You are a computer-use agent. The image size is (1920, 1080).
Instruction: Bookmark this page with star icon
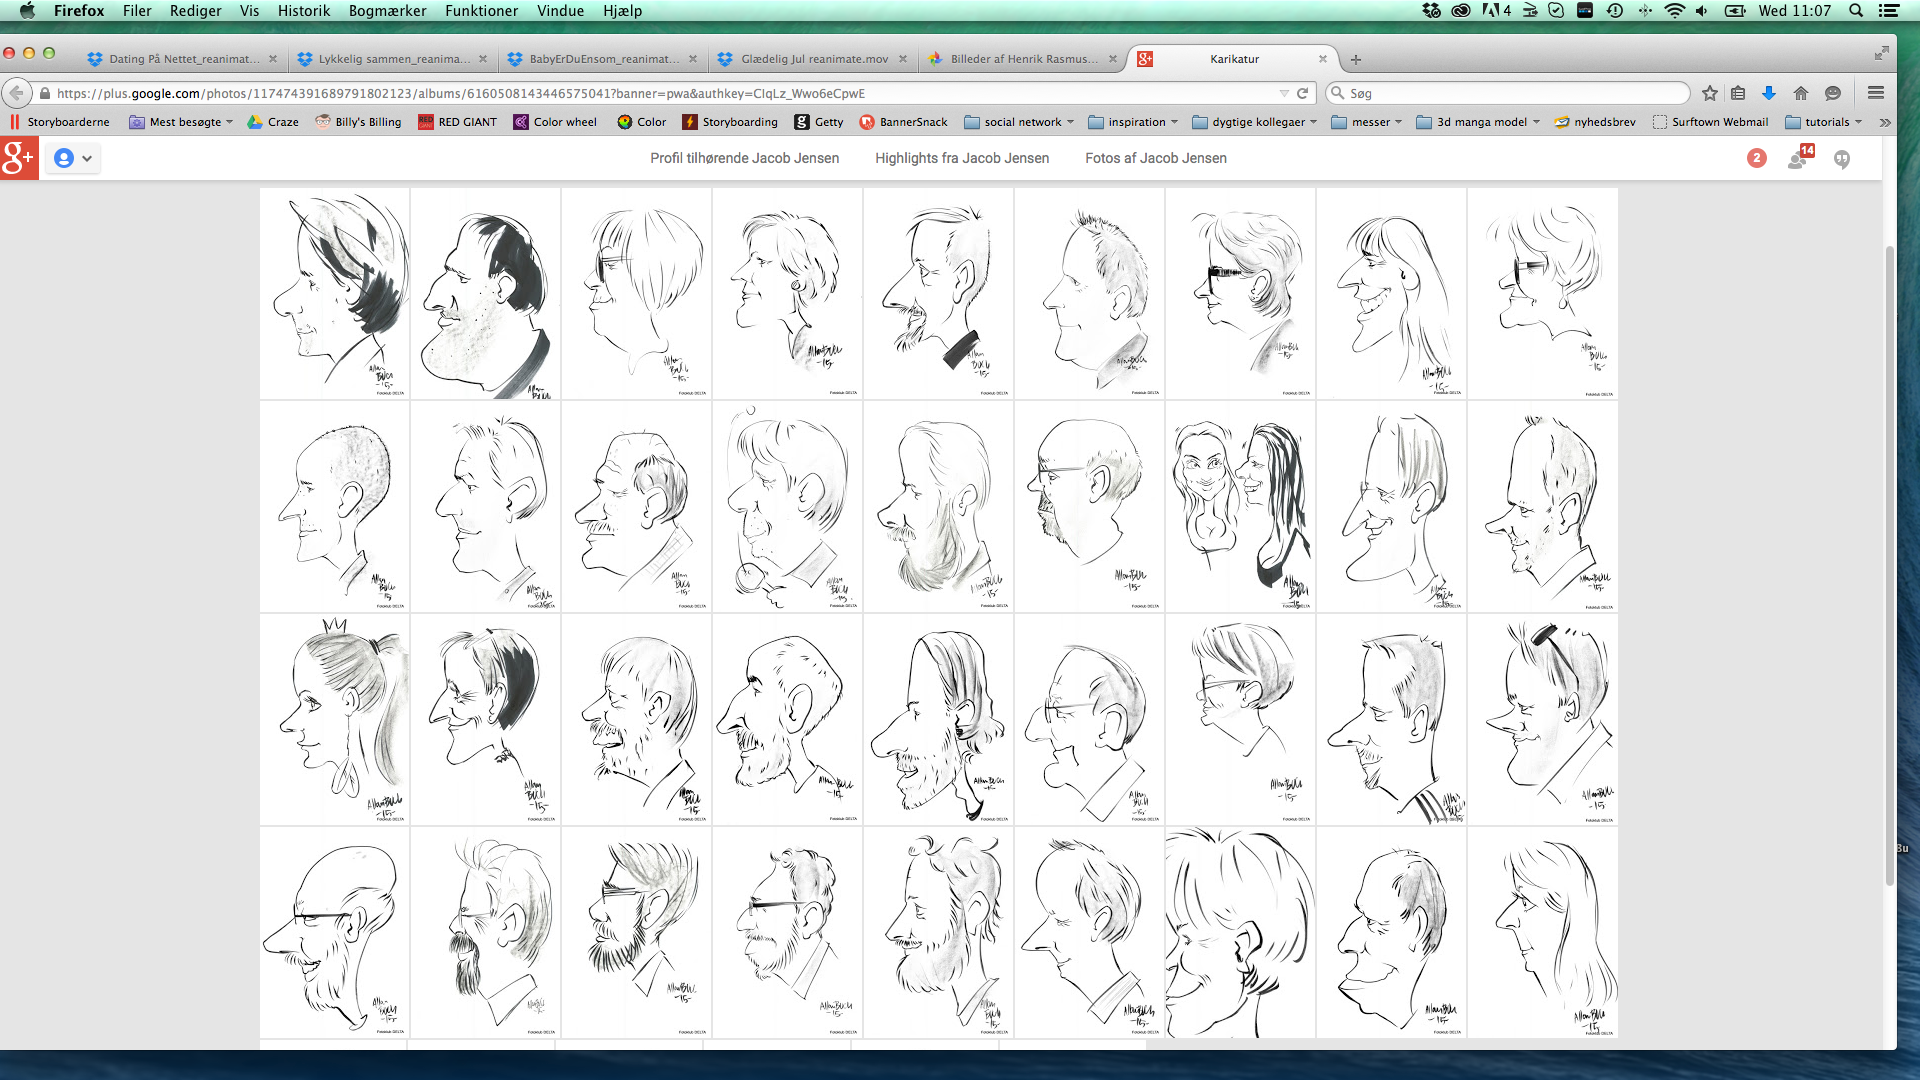coord(1709,93)
